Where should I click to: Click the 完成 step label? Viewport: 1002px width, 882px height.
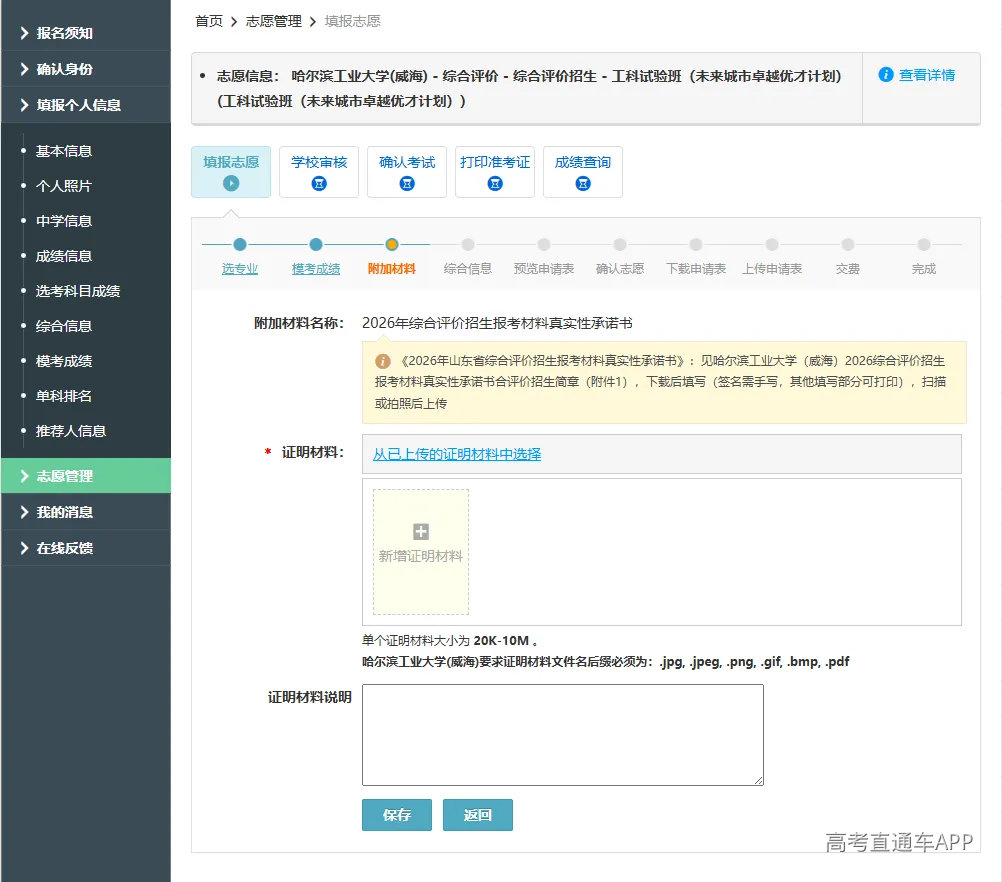[x=924, y=269]
